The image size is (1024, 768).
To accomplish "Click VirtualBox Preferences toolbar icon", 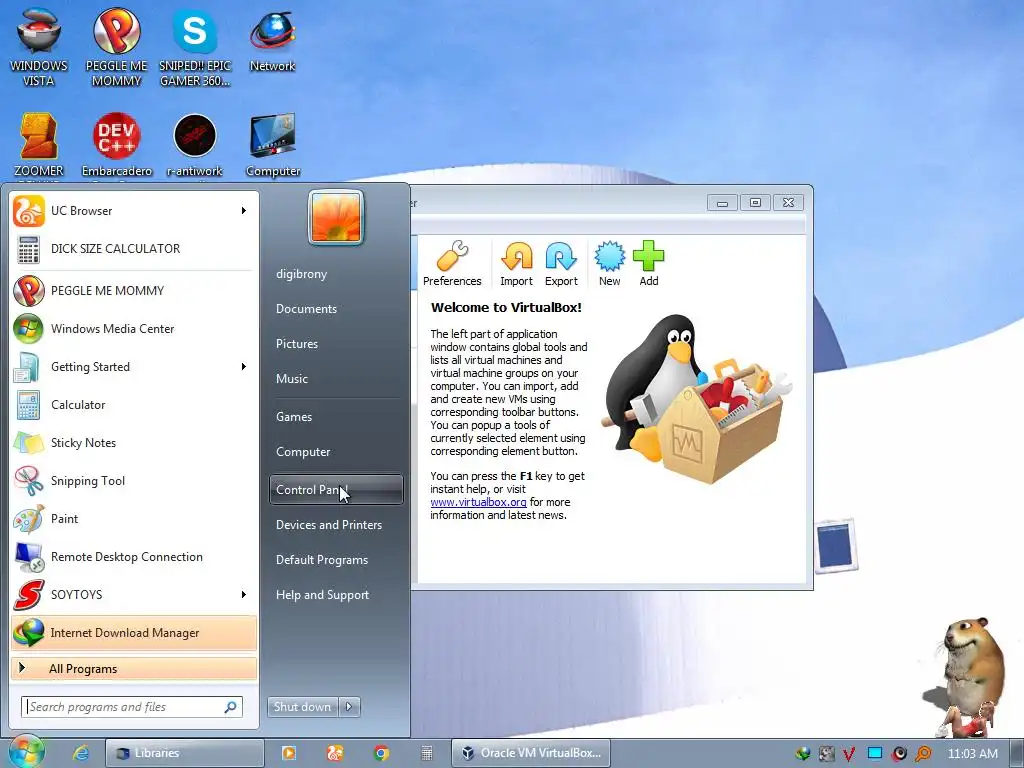I will pyautogui.click(x=452, y=263).
